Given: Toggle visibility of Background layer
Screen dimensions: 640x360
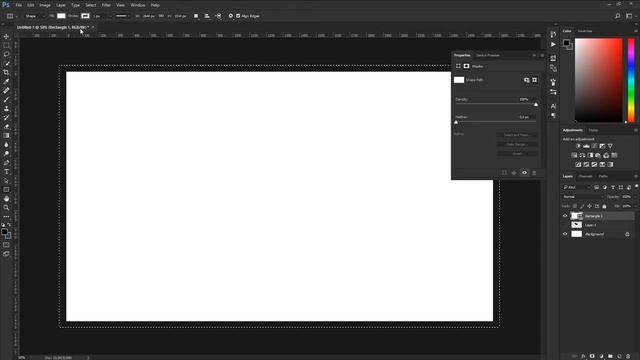Looking at the screenshot, I should tap(565, 234).
